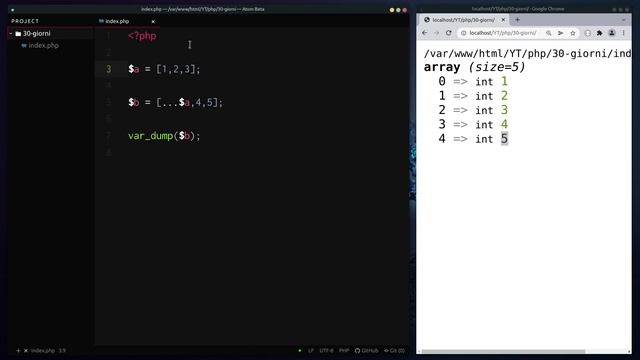Screen dimensions: 640x360
Task: Click code line '$a = [1,2,3];'
Action: (164, 69)
